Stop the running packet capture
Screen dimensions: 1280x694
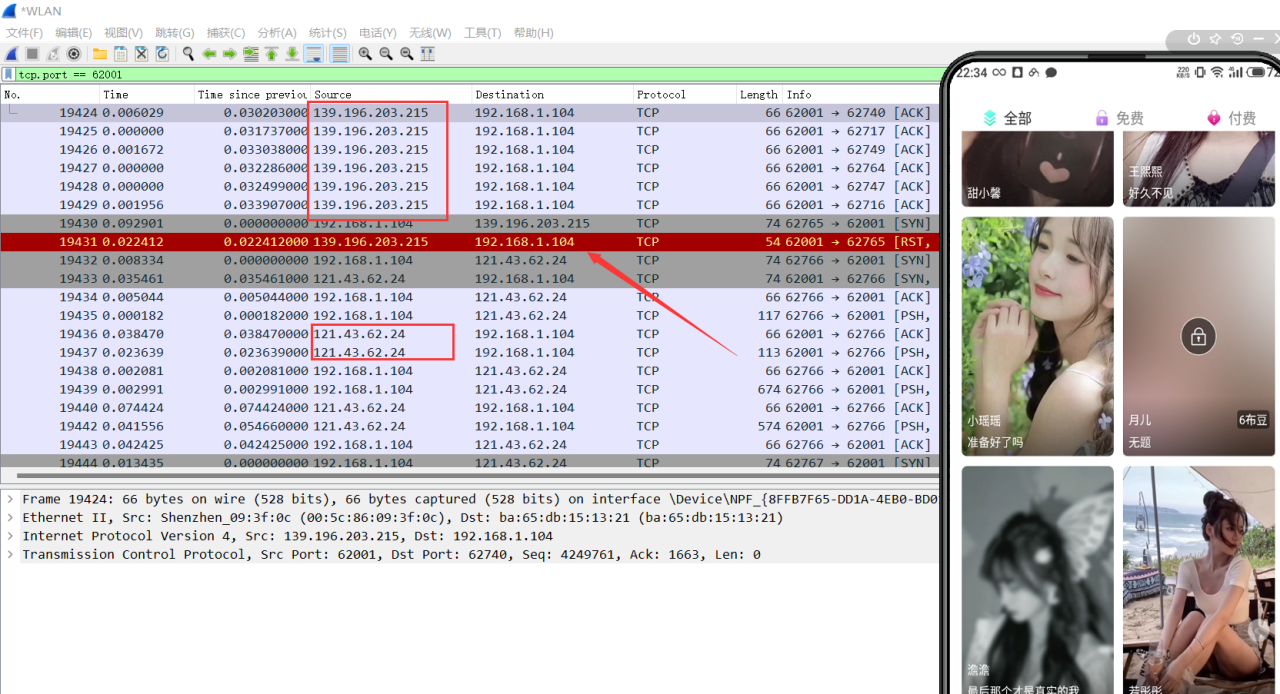(32, 54)
